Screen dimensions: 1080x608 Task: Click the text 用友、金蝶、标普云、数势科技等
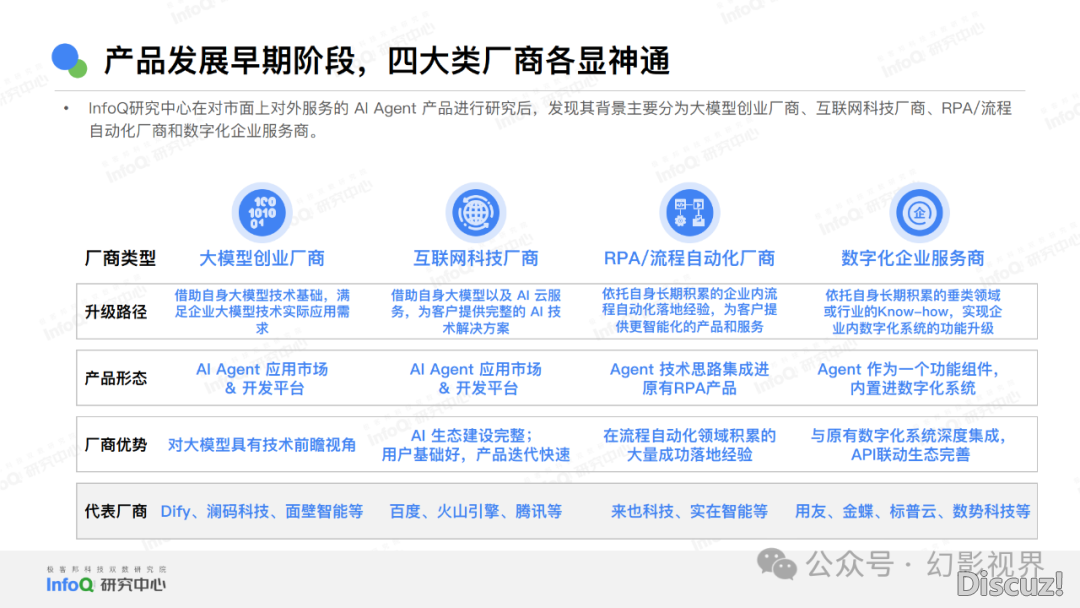913,512
